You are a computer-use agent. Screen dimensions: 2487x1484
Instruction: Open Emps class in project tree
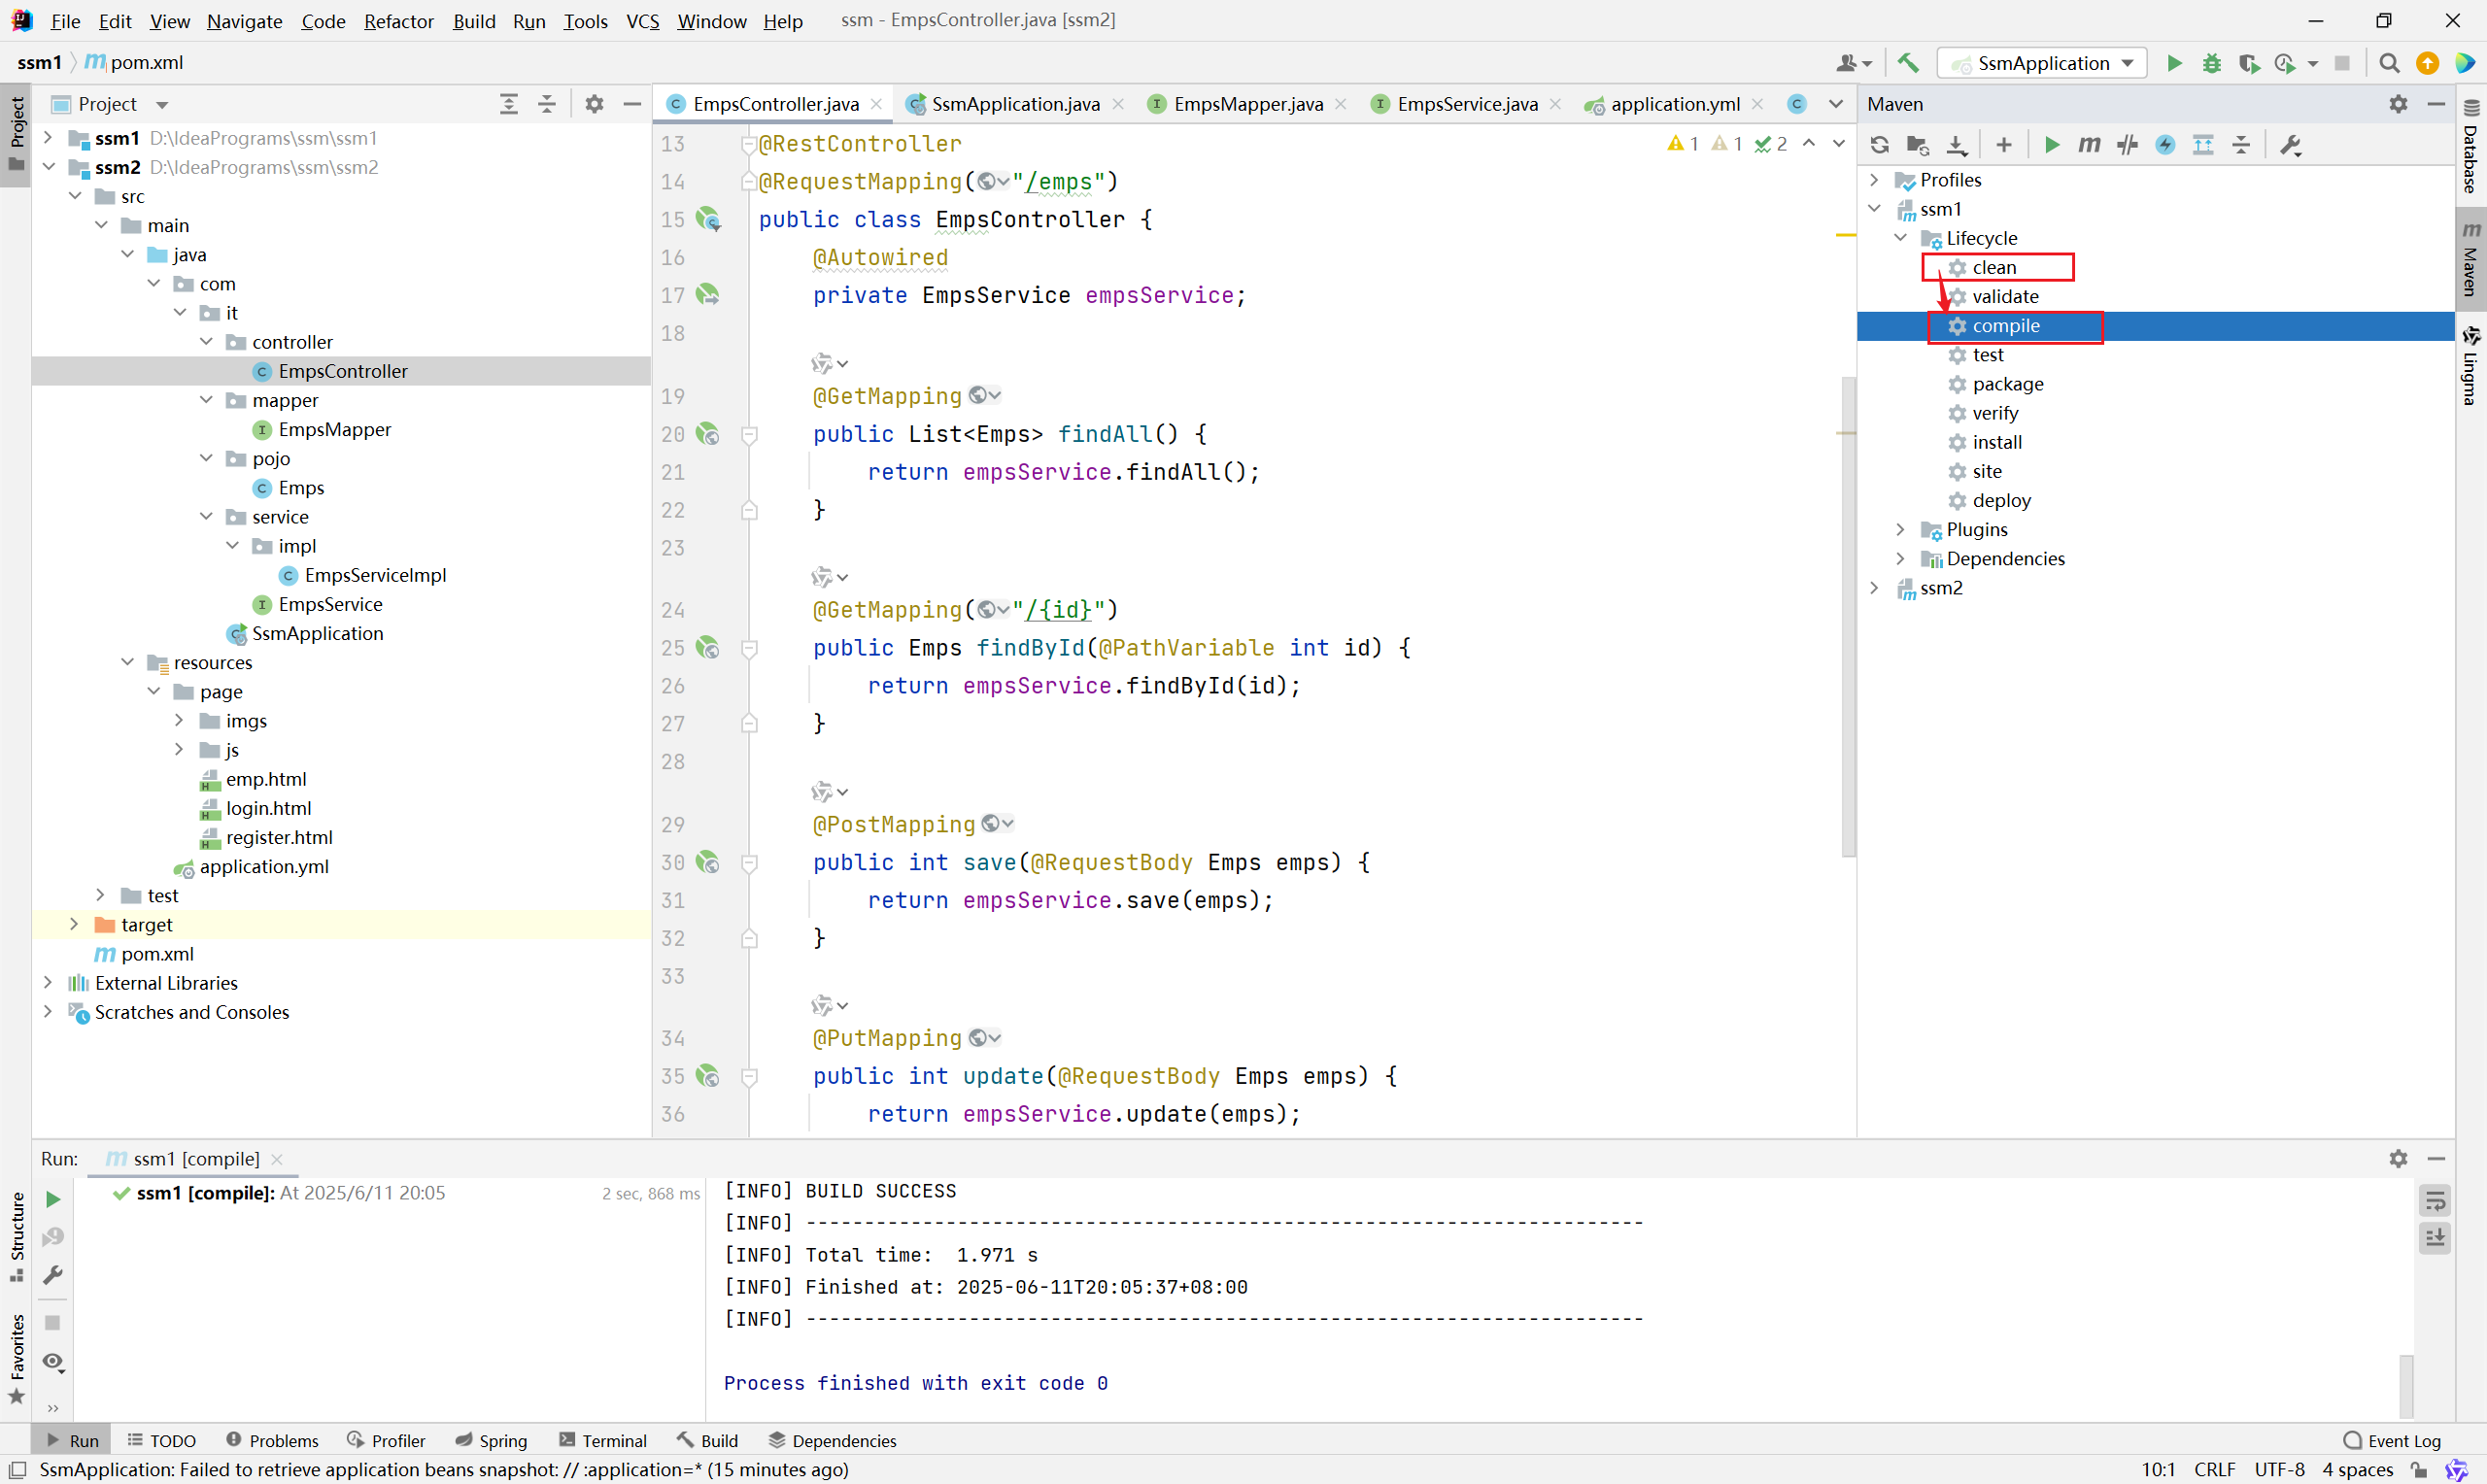(x=301, y=488)
